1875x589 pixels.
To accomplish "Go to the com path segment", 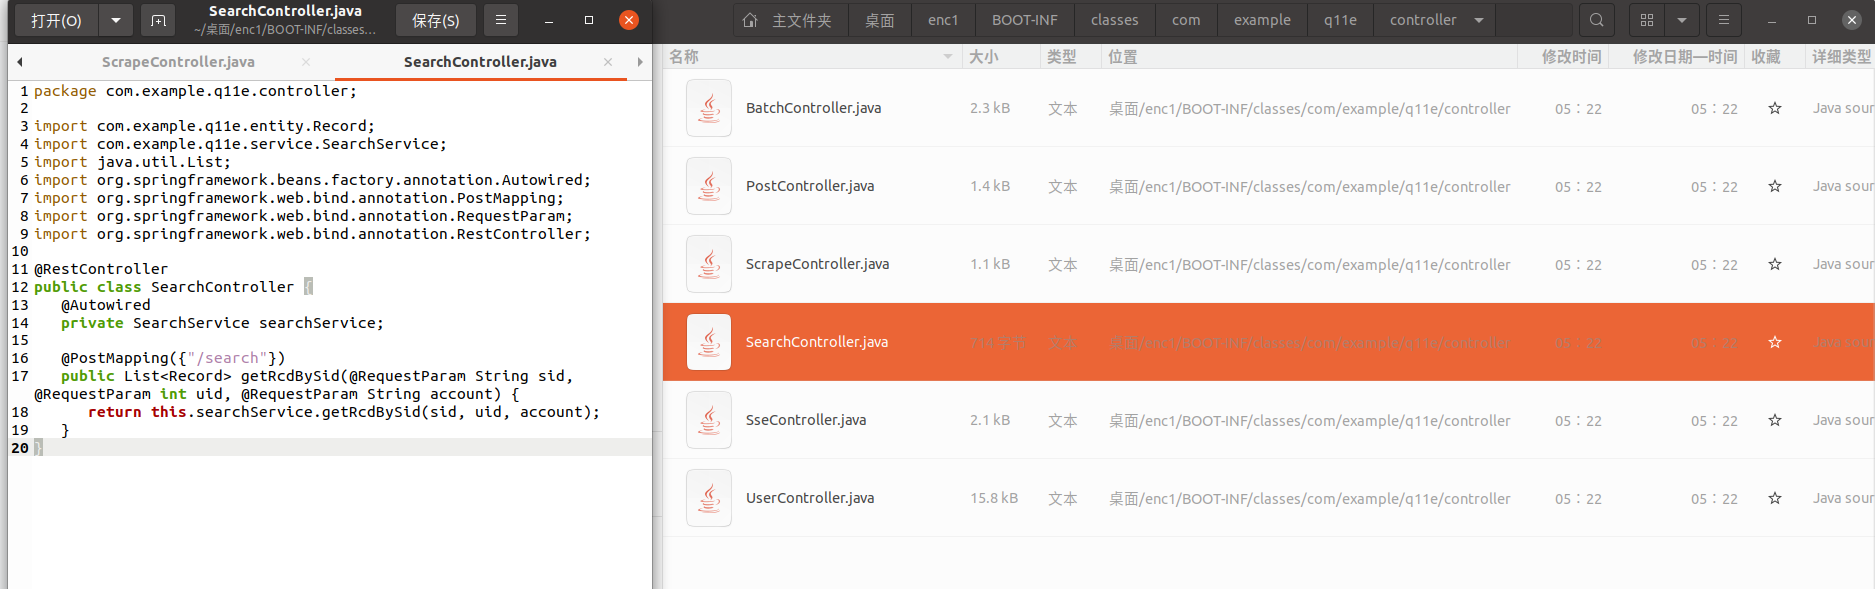I will coord(1186,20).
